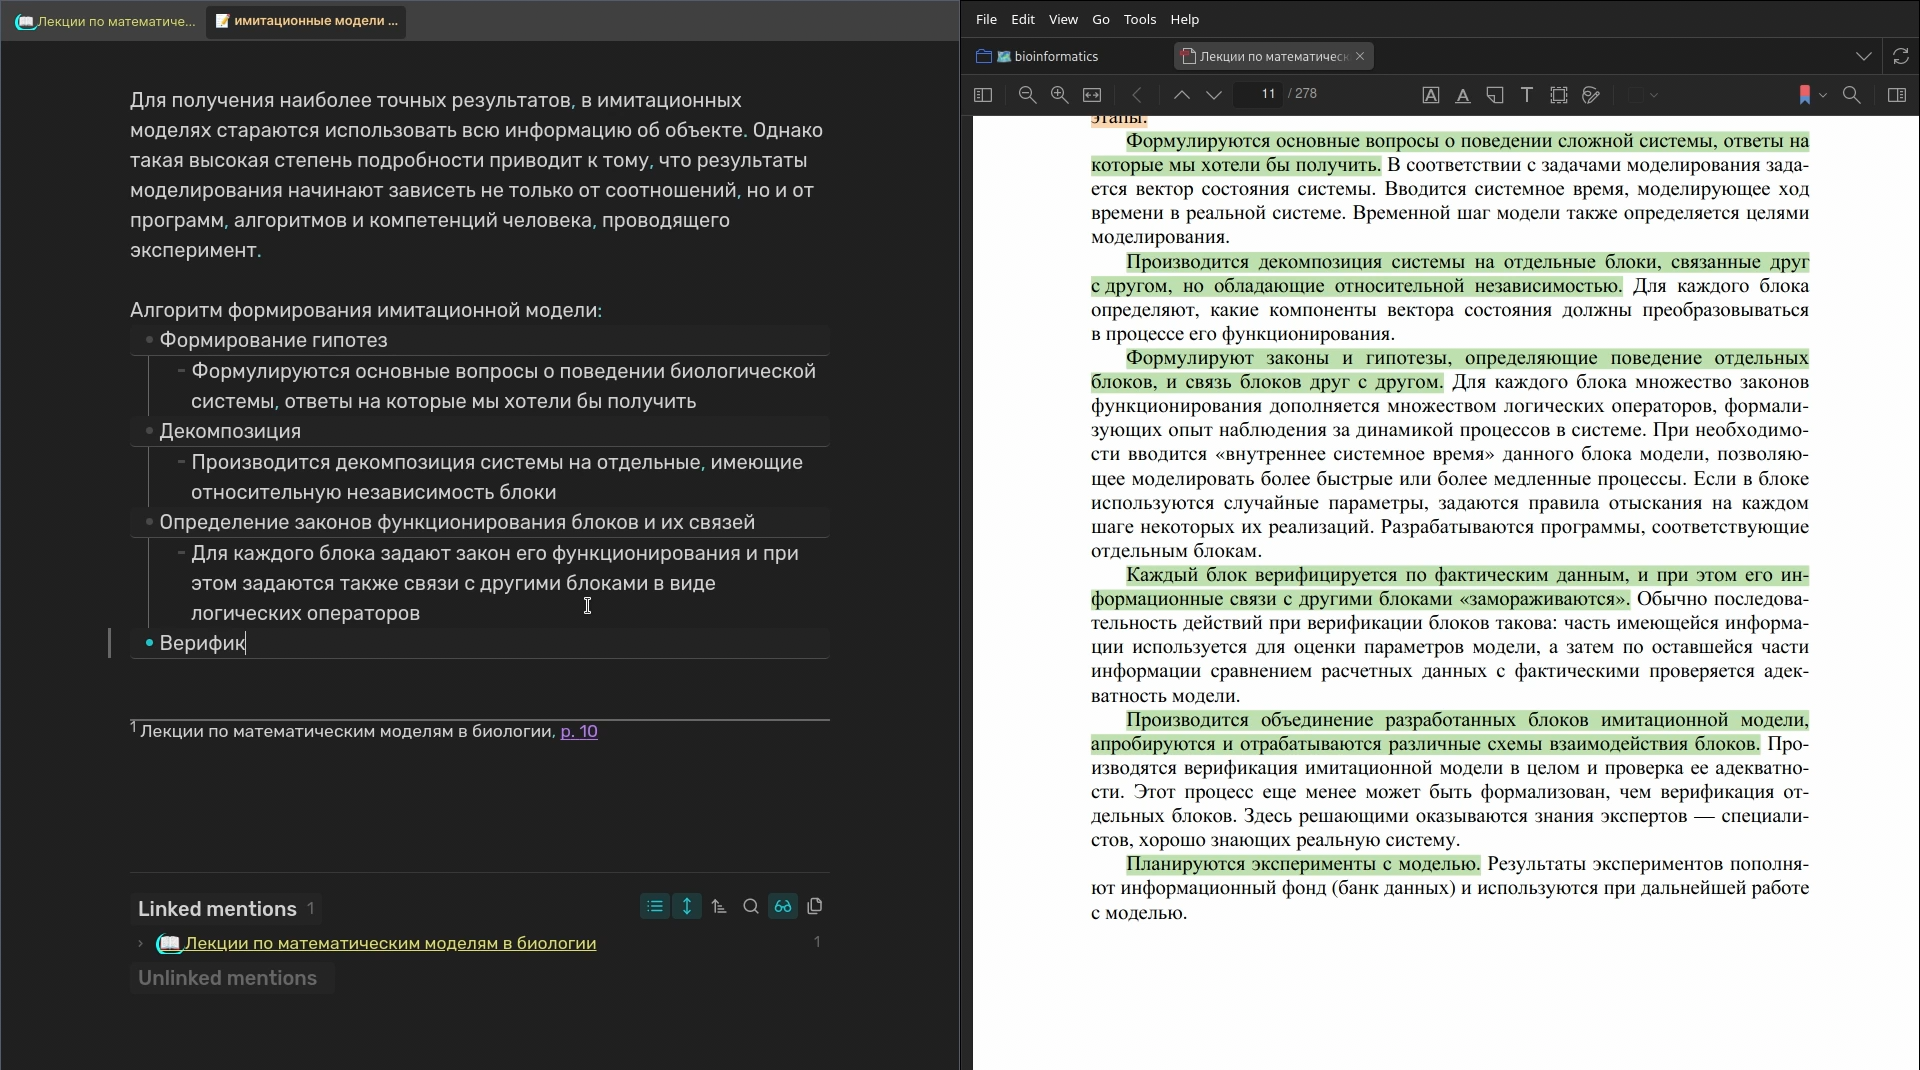Click the highlight 'Производится декомпозиция системы'
Screen dimensions: 1920x1070
1450,274
